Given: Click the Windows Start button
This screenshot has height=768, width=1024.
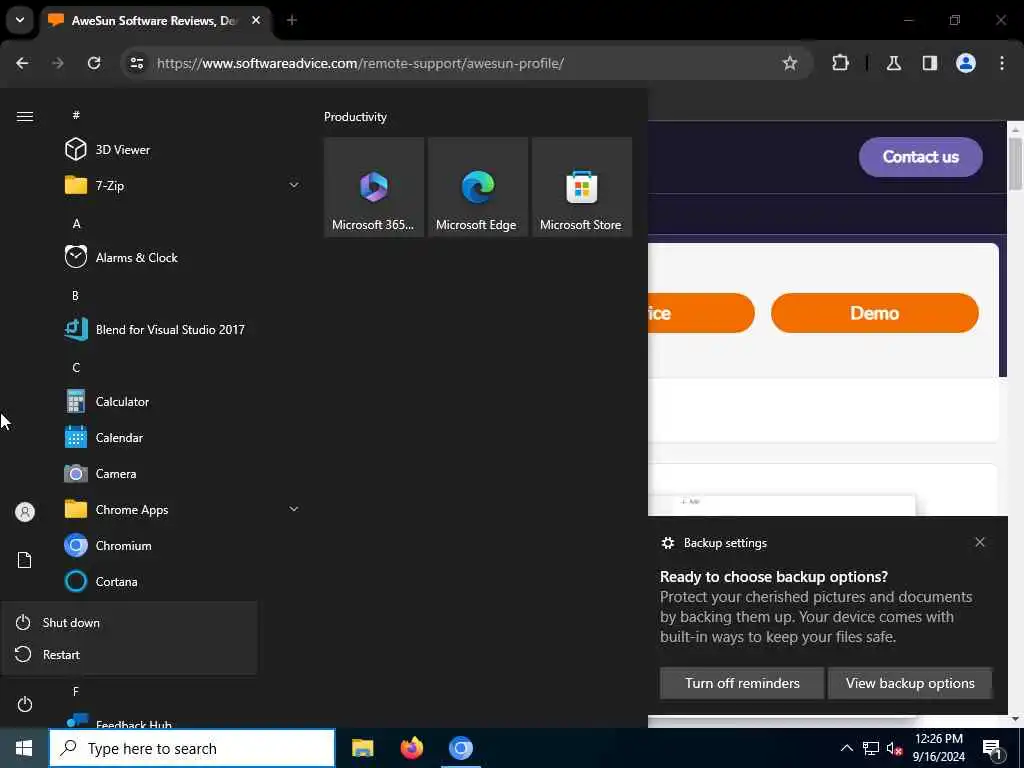Looking at the screenshot, I should [x=24, y=748].
